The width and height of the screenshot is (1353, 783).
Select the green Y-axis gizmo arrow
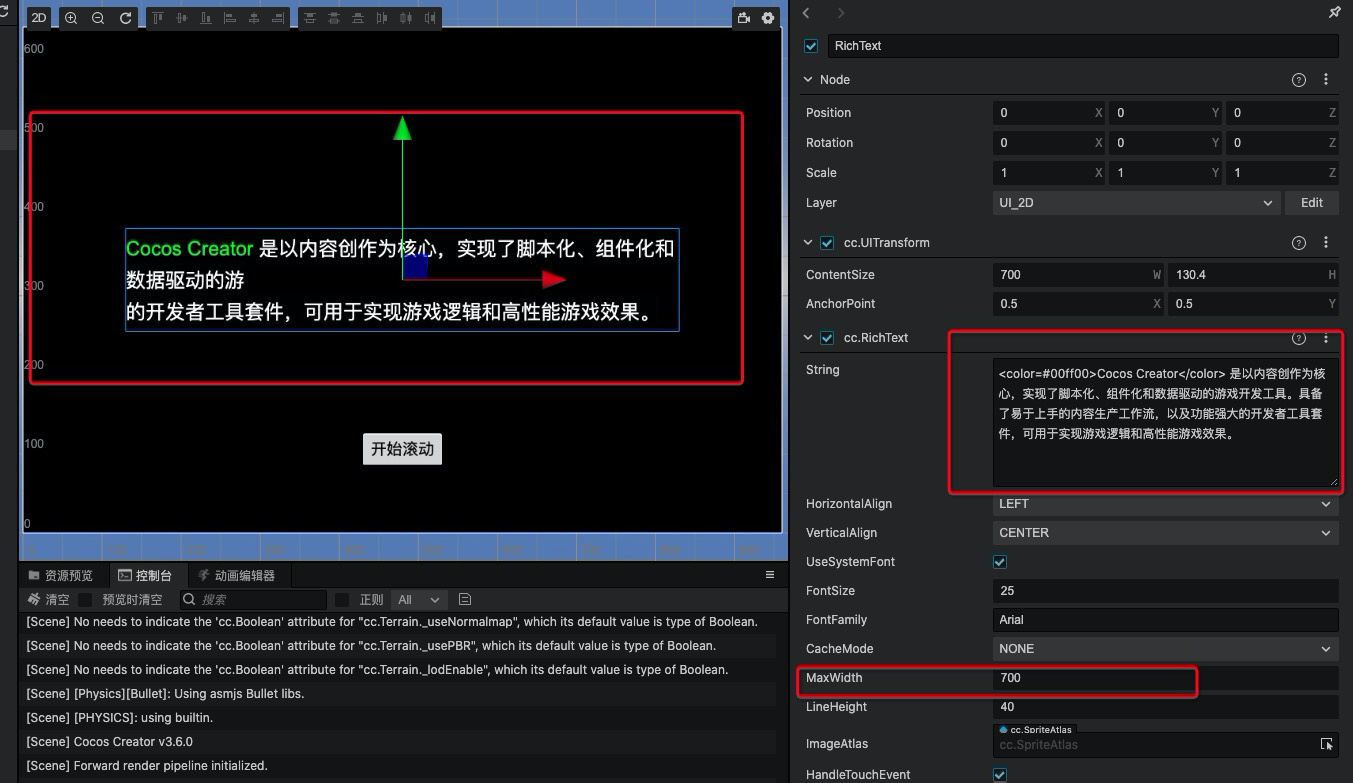coord(402,128)
